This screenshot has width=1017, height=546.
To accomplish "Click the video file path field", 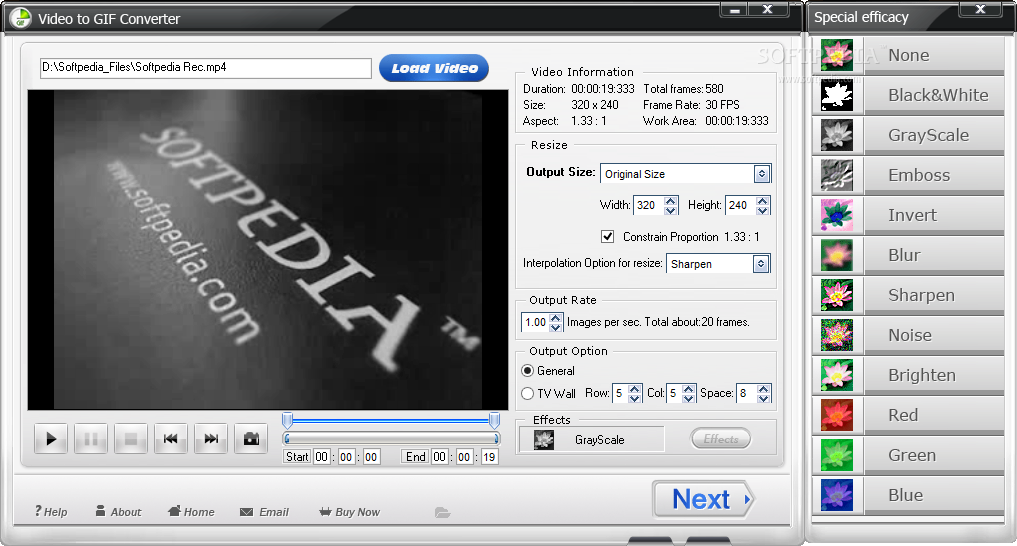I will (x=206, y=67).
